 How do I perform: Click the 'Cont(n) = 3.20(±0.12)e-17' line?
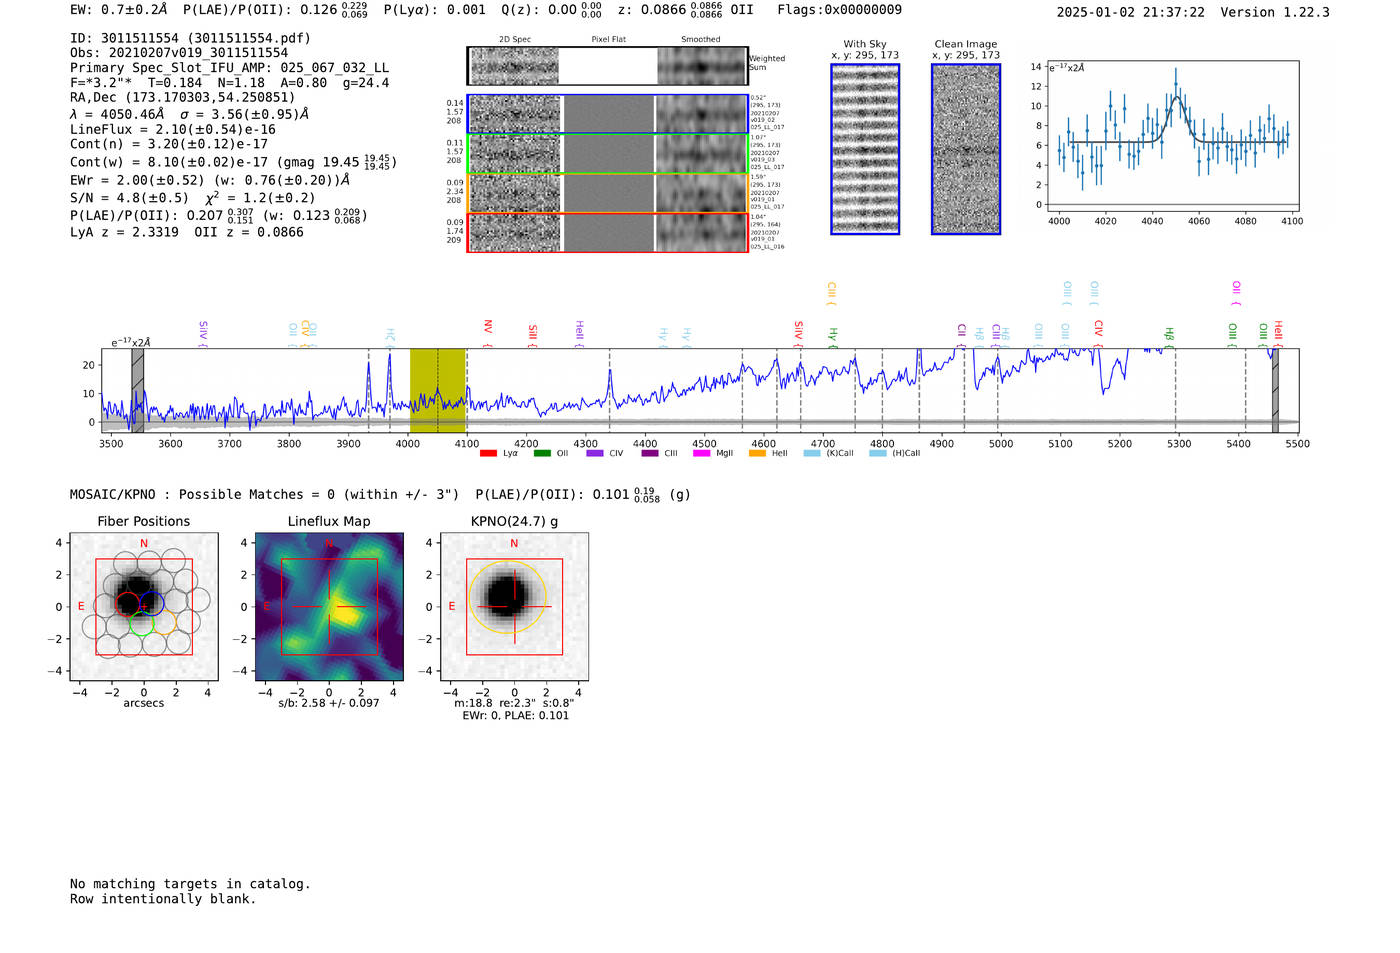point(169,144)
